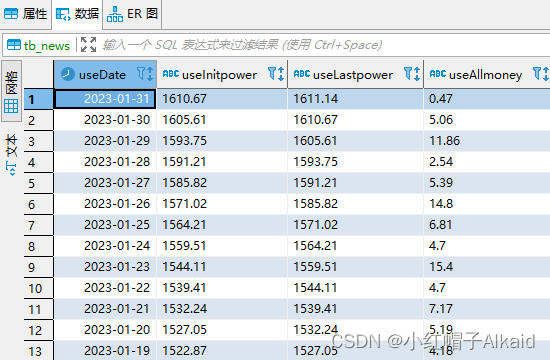Select row number 2 header
This screenshot has height=360, width=550.
click(39, 120)
